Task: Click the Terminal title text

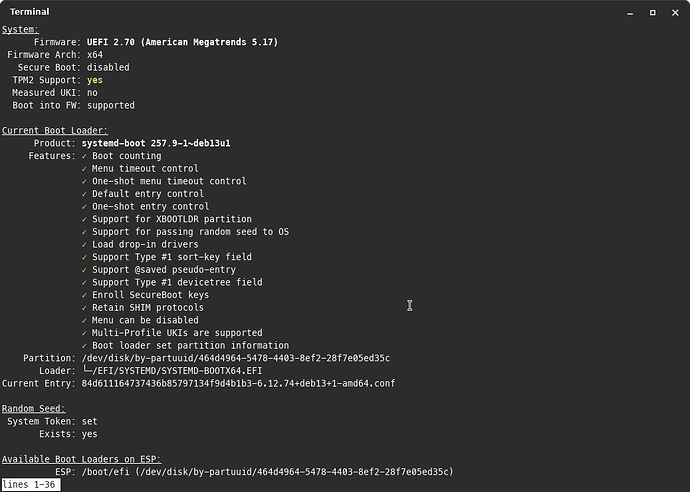Action: click(30, 12)
